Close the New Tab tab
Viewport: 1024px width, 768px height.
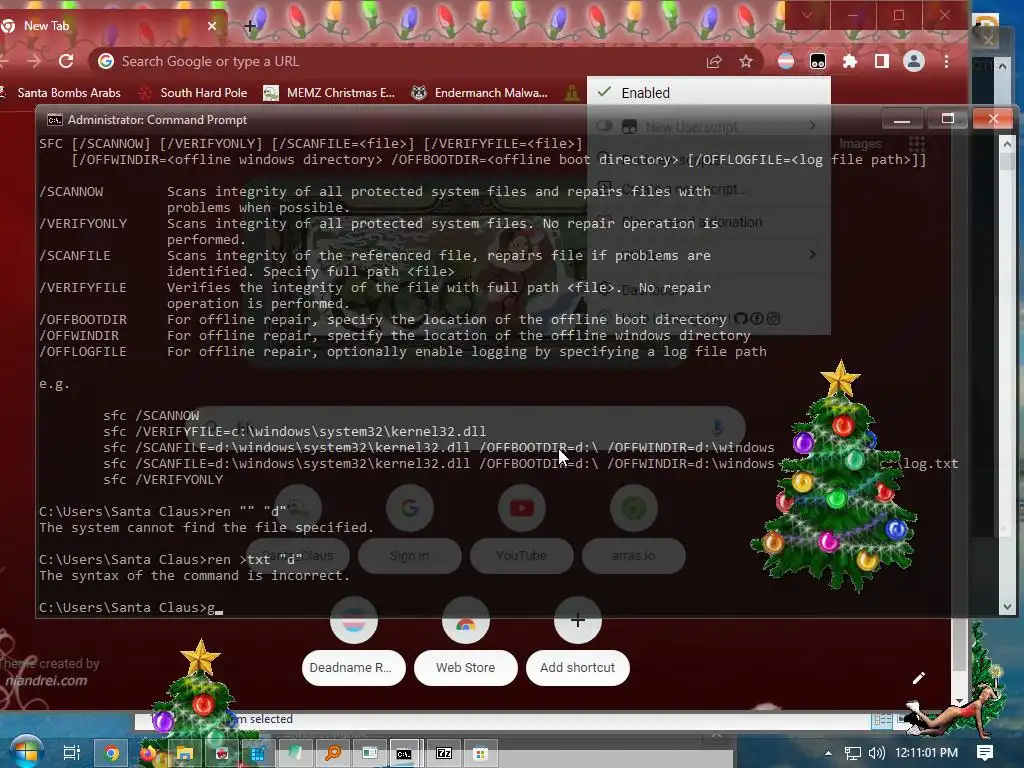(x=212, y=26)
